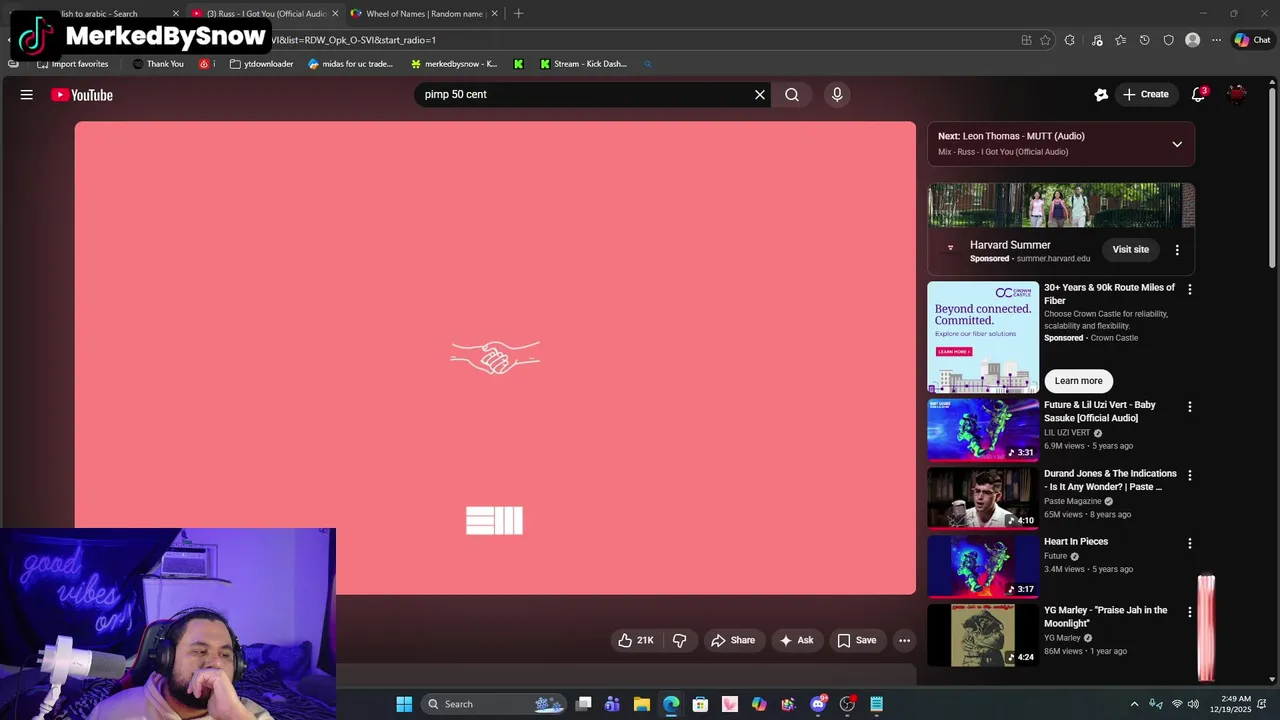Click the Harvard Summer ad banner image
The width and height of the screenshot is (1280, 720).
(1061, 205)
